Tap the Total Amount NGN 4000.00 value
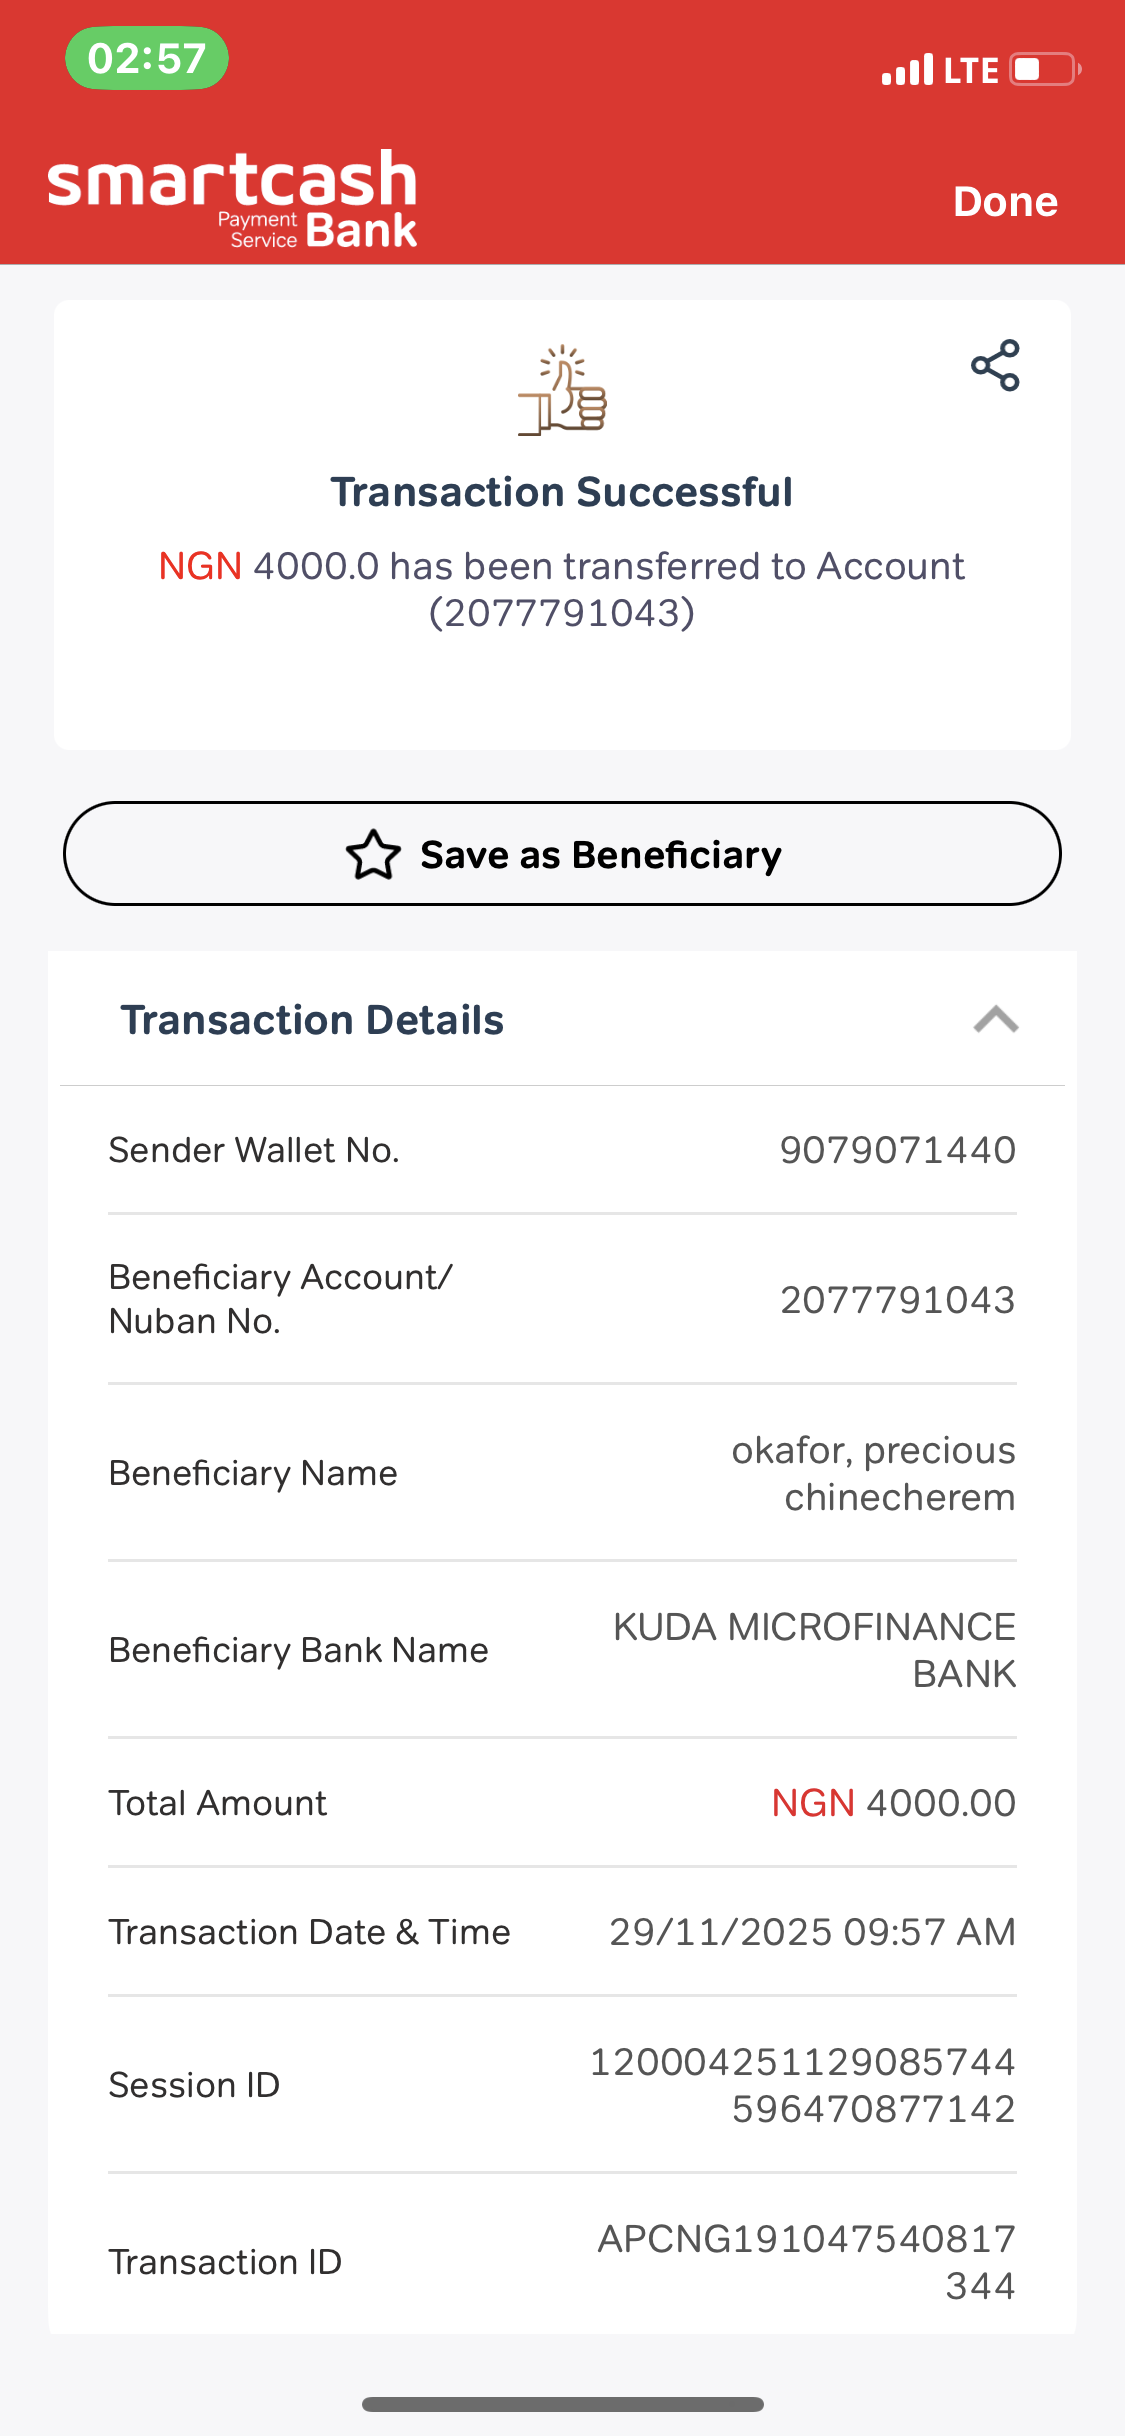Viewport: 1125px width, 2436px height. point(893,1803)
